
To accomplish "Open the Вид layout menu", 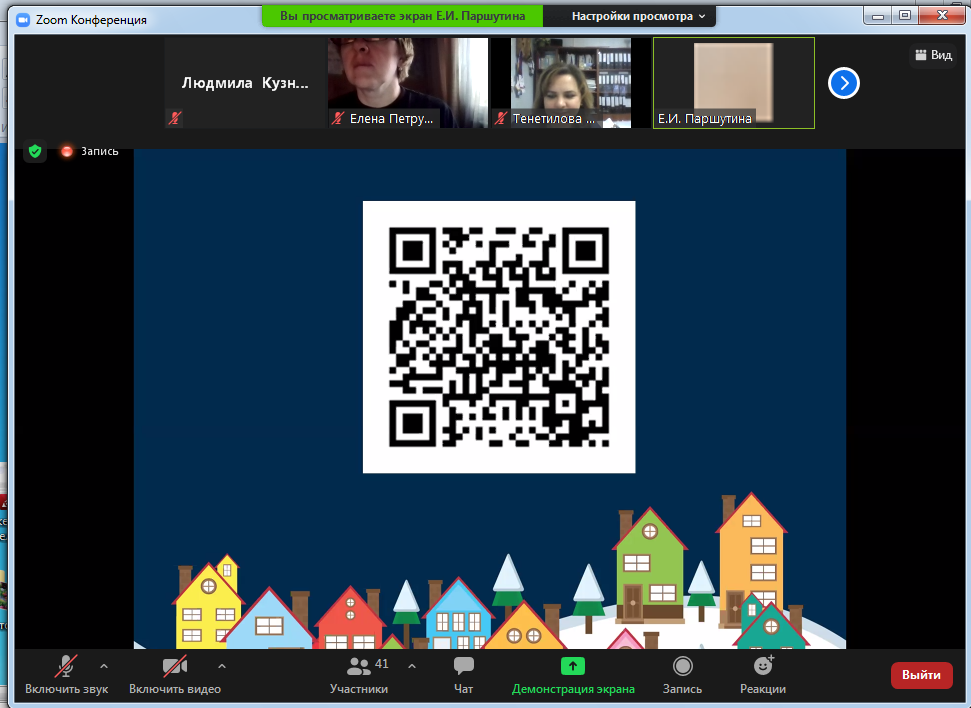I will click(x=932, y=55).
